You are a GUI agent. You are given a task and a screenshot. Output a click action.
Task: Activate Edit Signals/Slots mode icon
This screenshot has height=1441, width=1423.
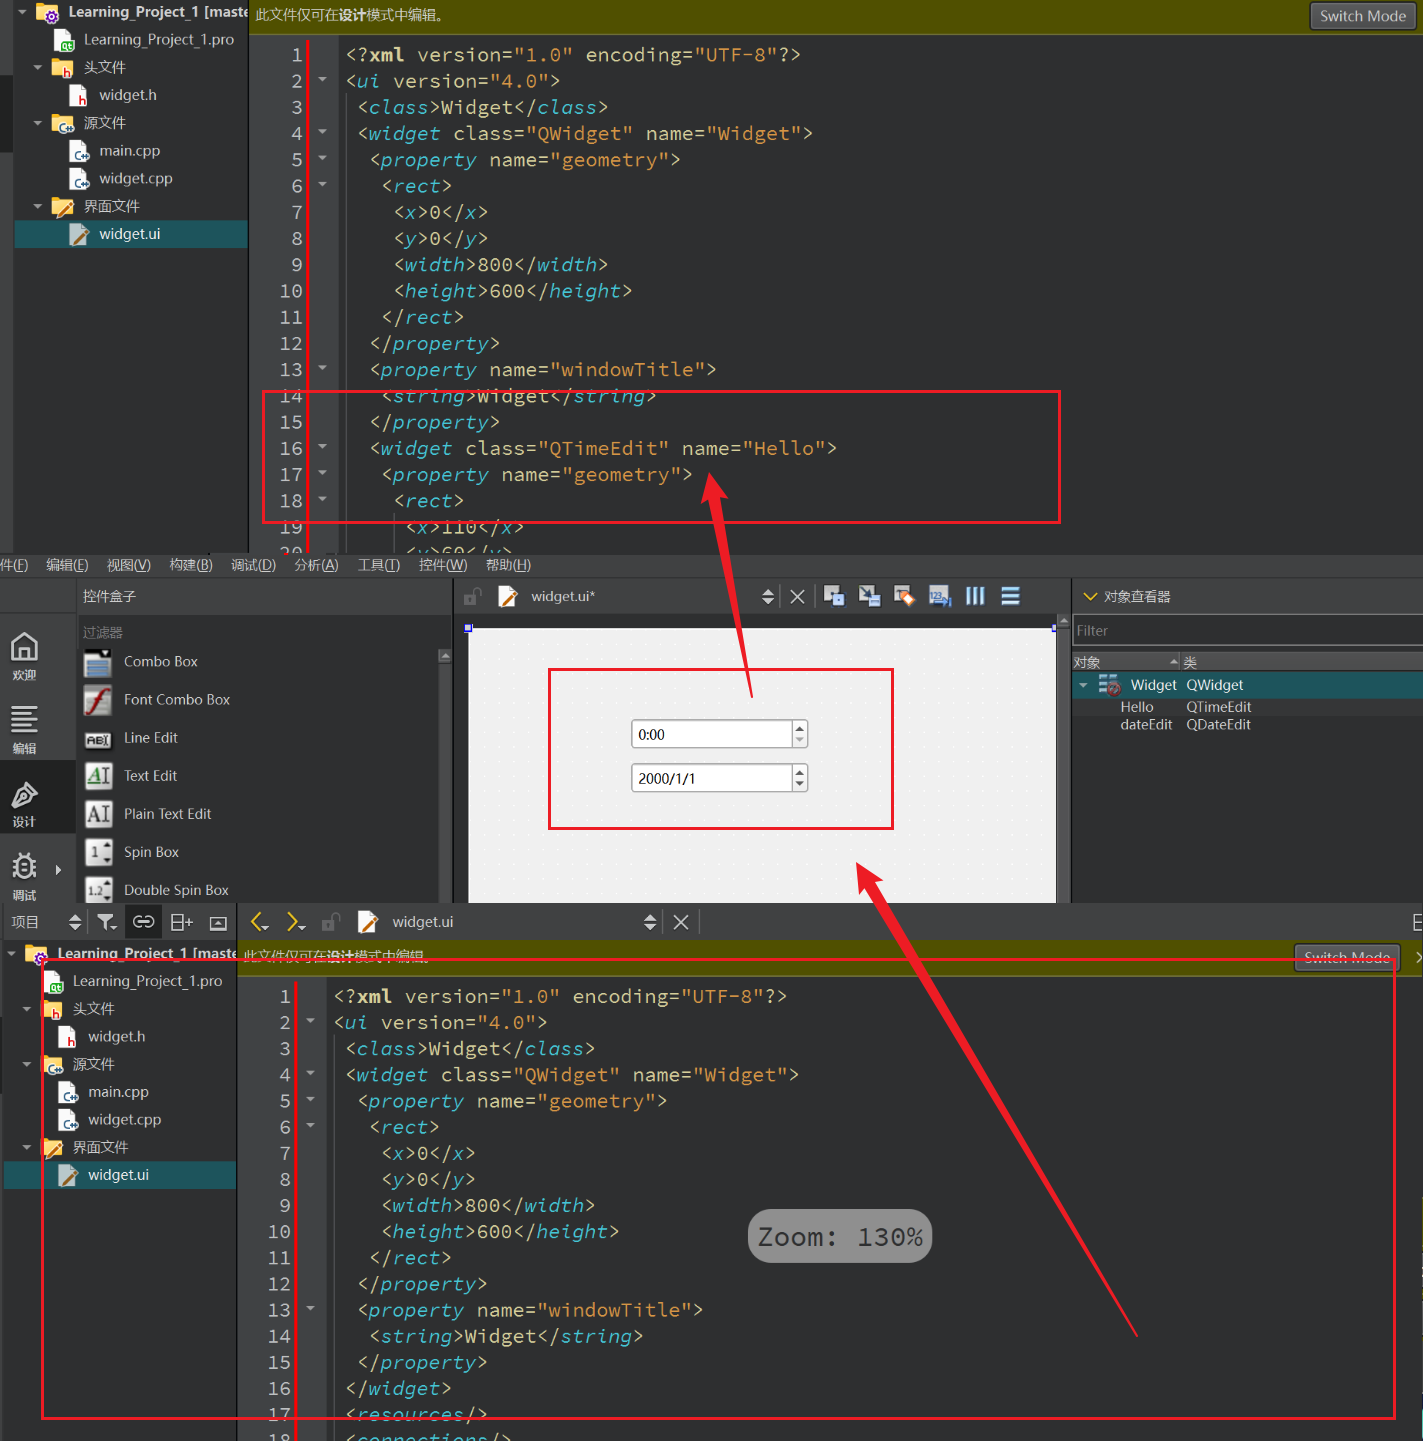point(869,596)
